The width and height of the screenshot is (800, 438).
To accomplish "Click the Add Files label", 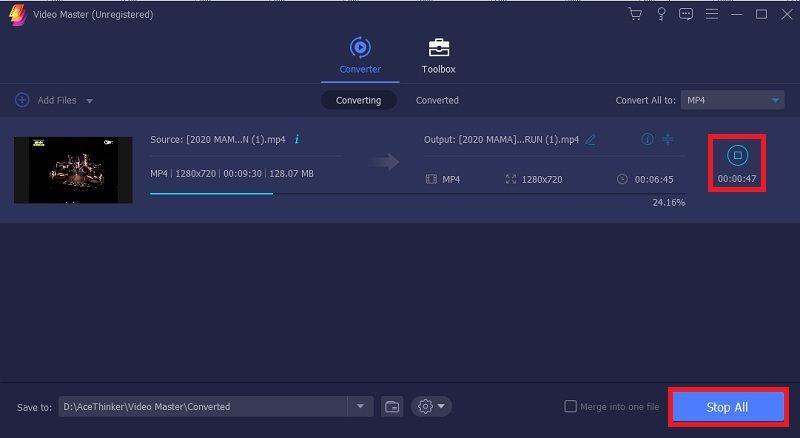I will 57,101.
